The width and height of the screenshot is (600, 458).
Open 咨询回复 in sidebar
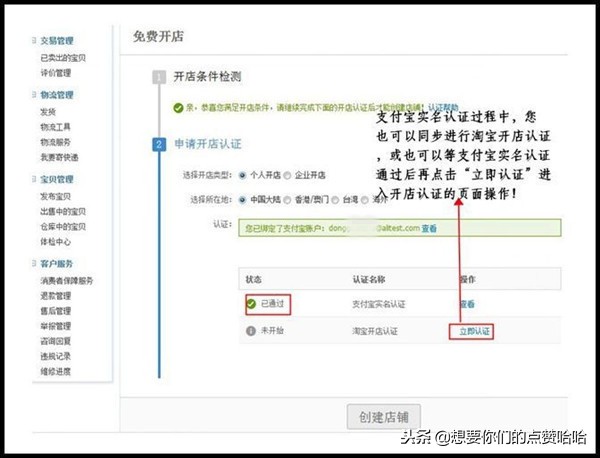click(x=55, y=341)
